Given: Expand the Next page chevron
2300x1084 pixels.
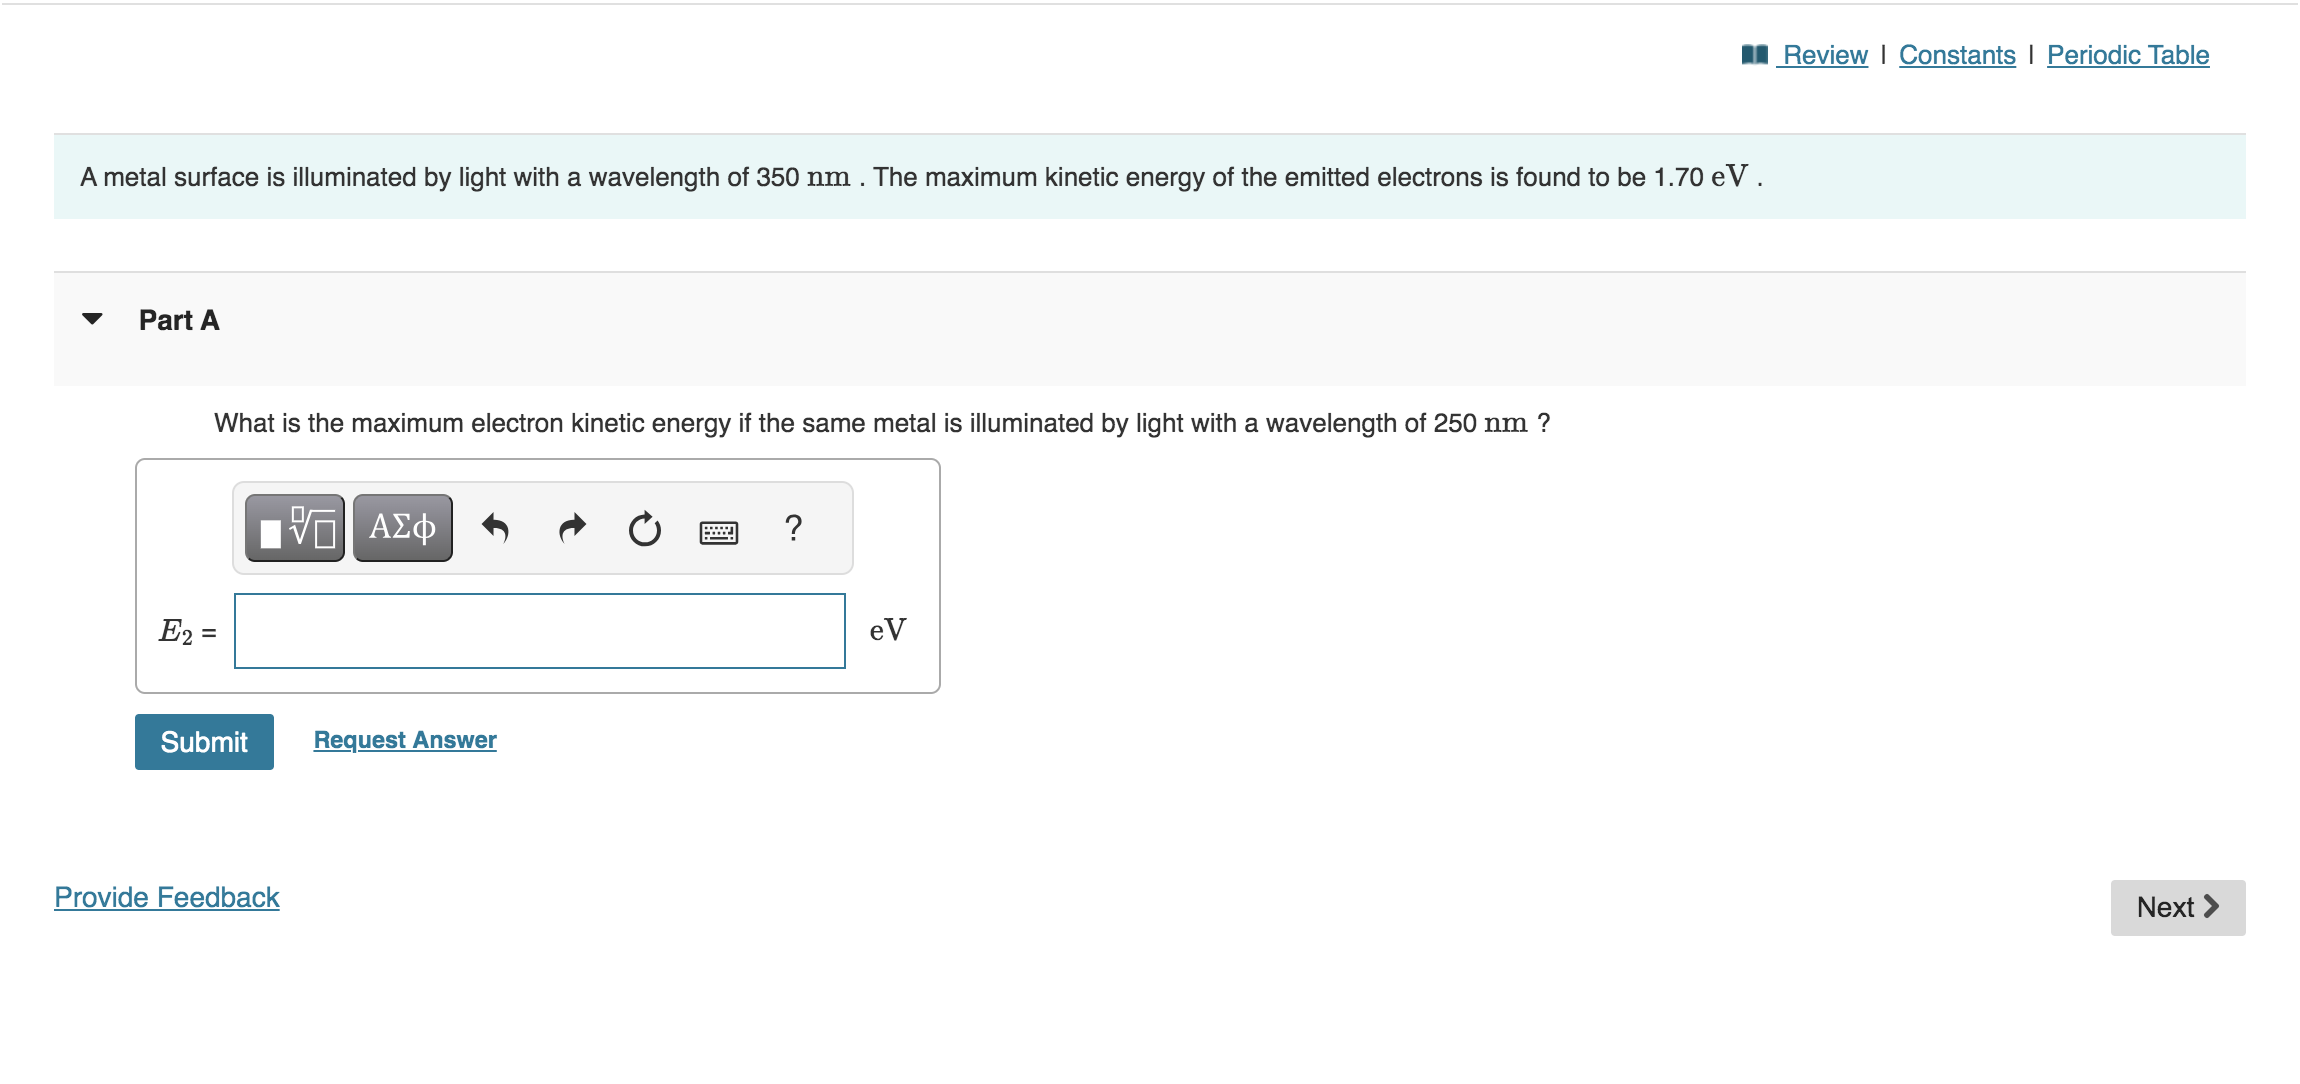Looking at the screenshot, I should point(2212,906).
